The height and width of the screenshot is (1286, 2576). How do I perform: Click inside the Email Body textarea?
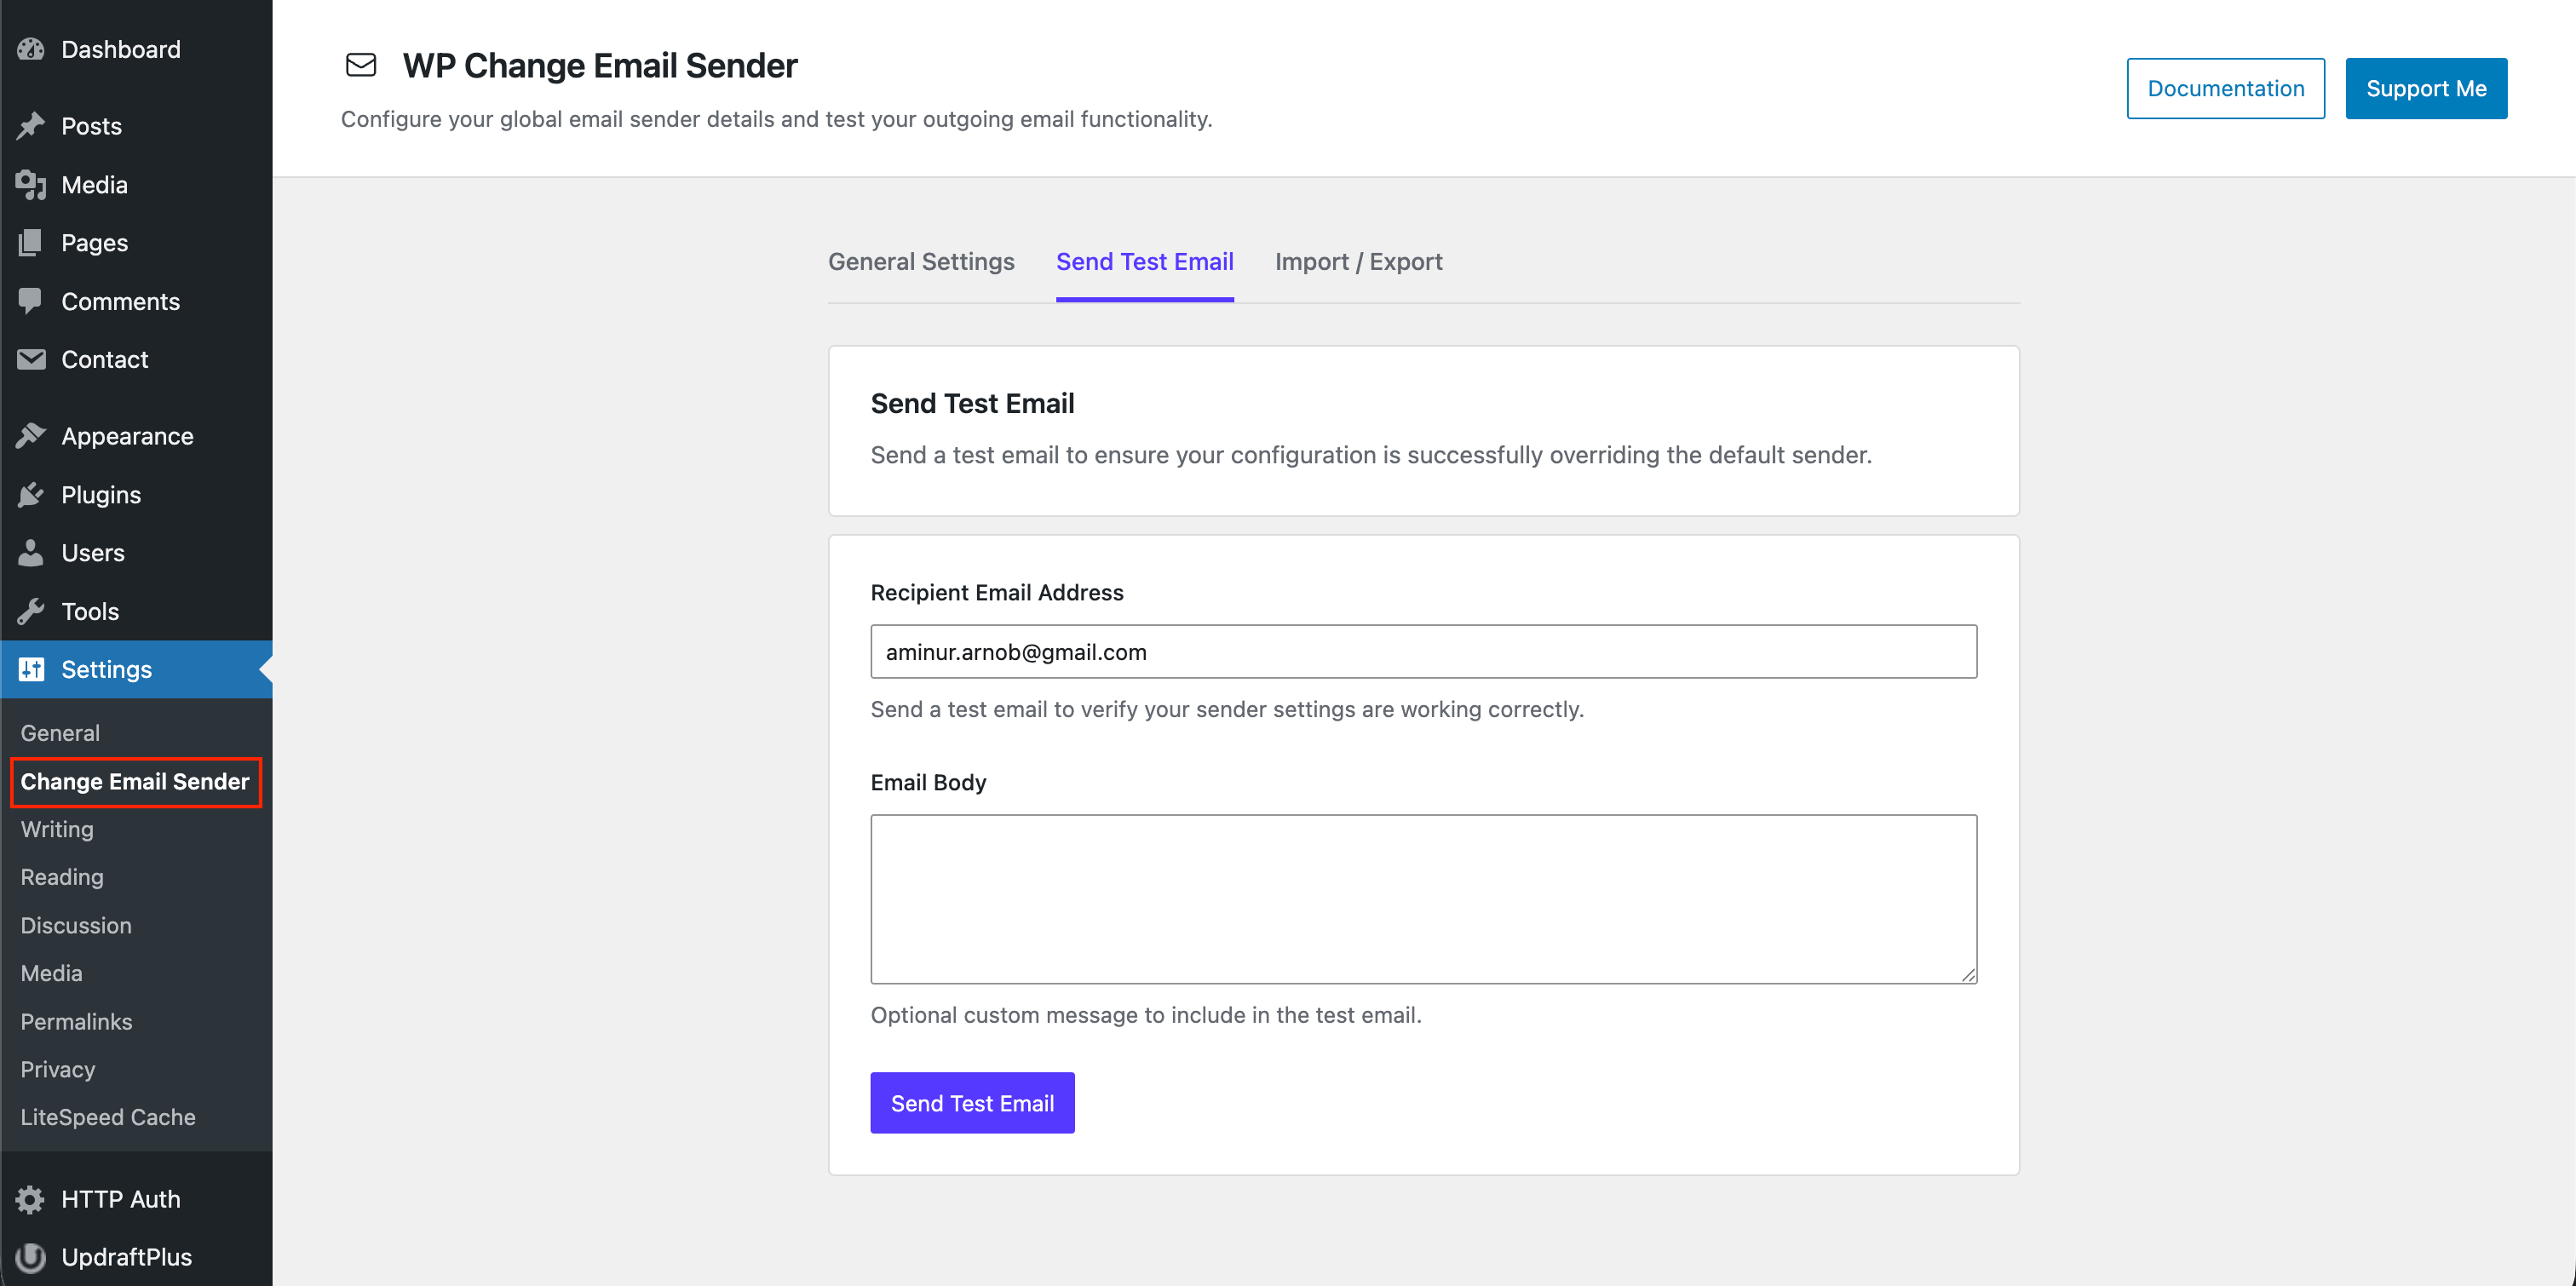pyautogui.click(x=1423, y=899)
